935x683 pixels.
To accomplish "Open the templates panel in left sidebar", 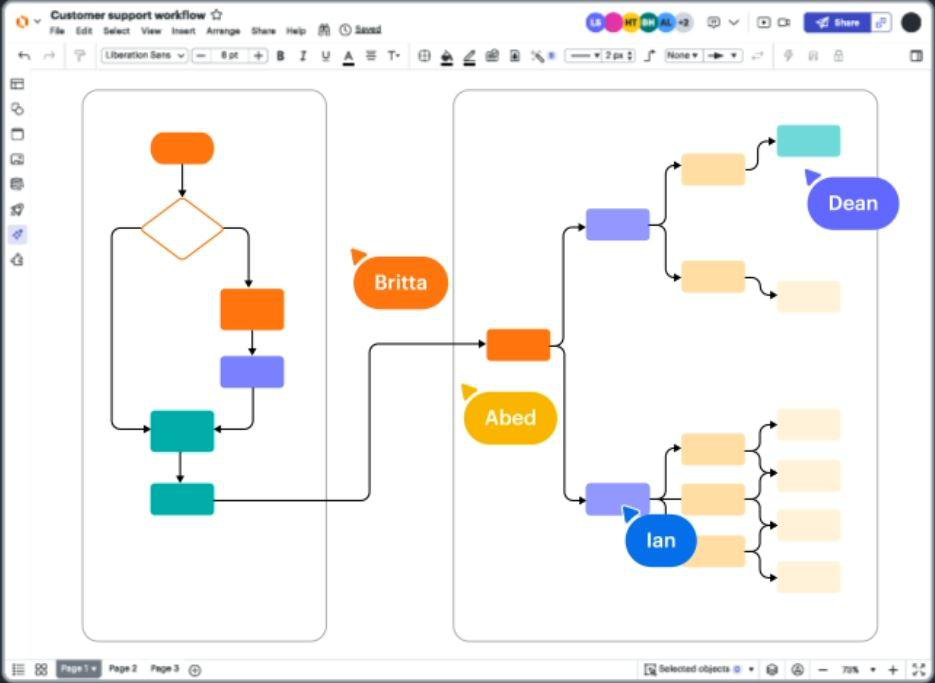I will click(17, 84).
